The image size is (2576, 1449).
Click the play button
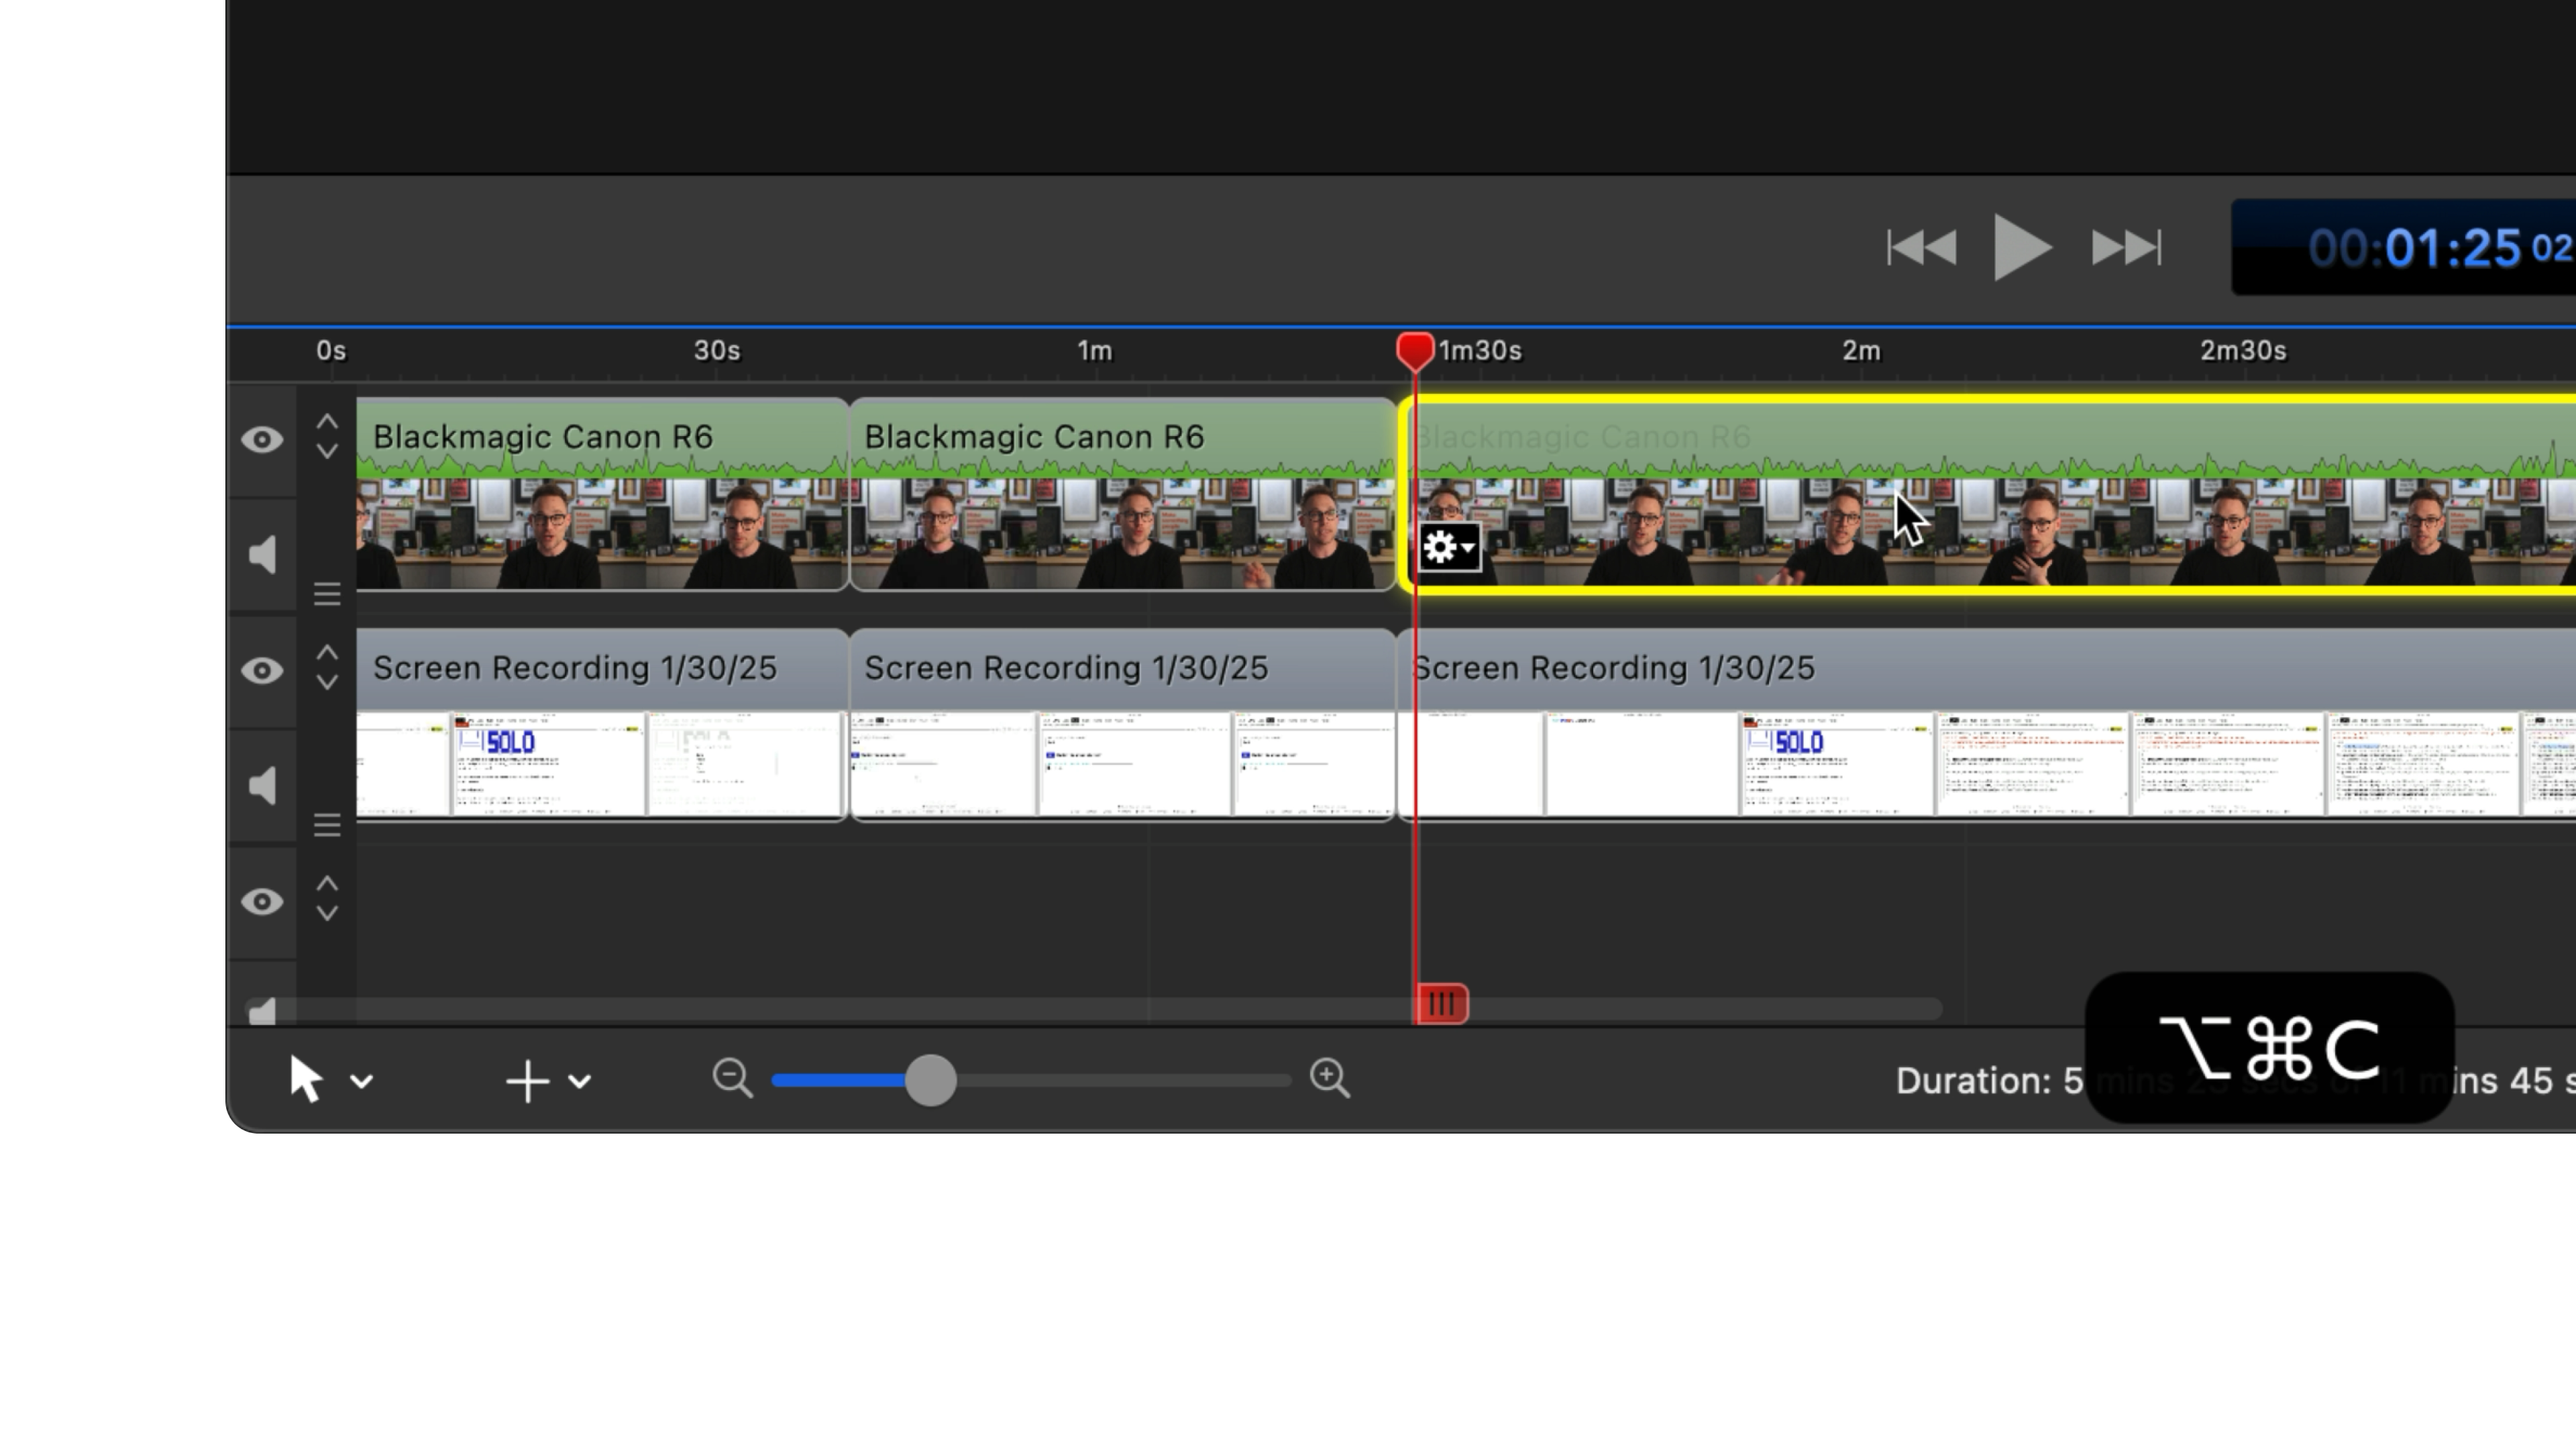tap(2021, 247)
